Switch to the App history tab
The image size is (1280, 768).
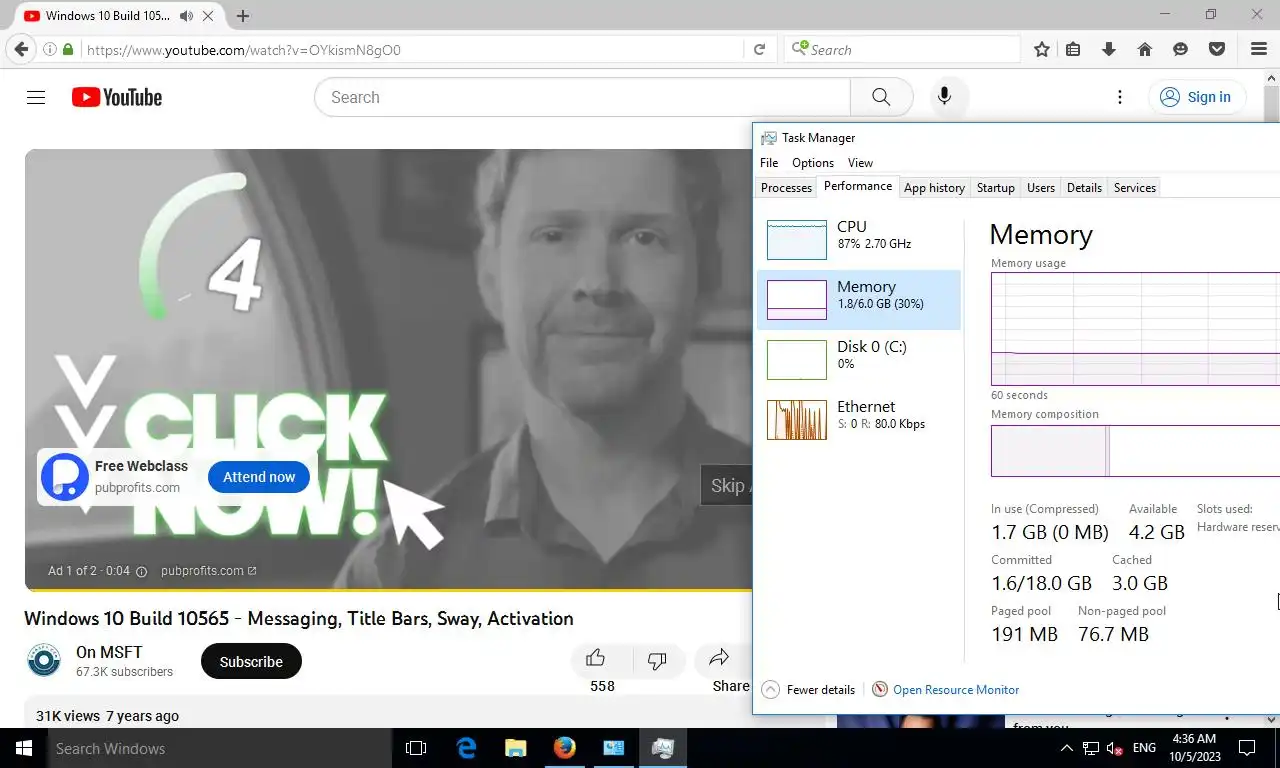[934, 188]
